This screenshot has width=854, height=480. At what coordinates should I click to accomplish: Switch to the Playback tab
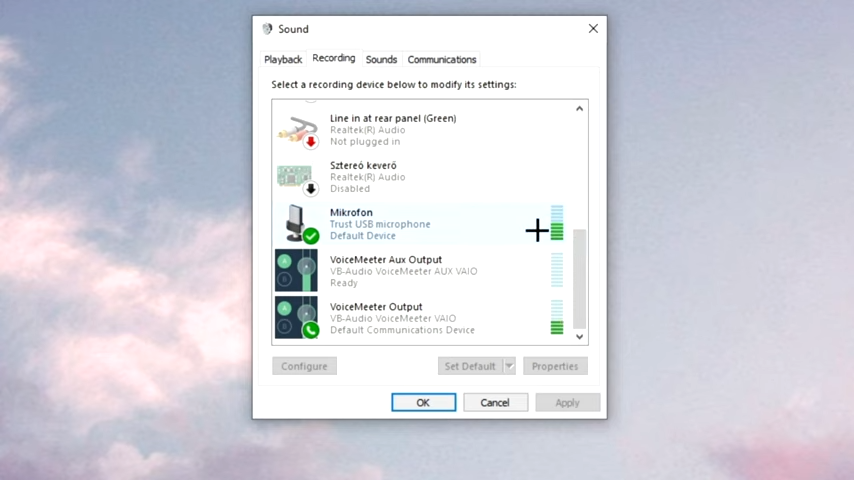tap(283, 59)
